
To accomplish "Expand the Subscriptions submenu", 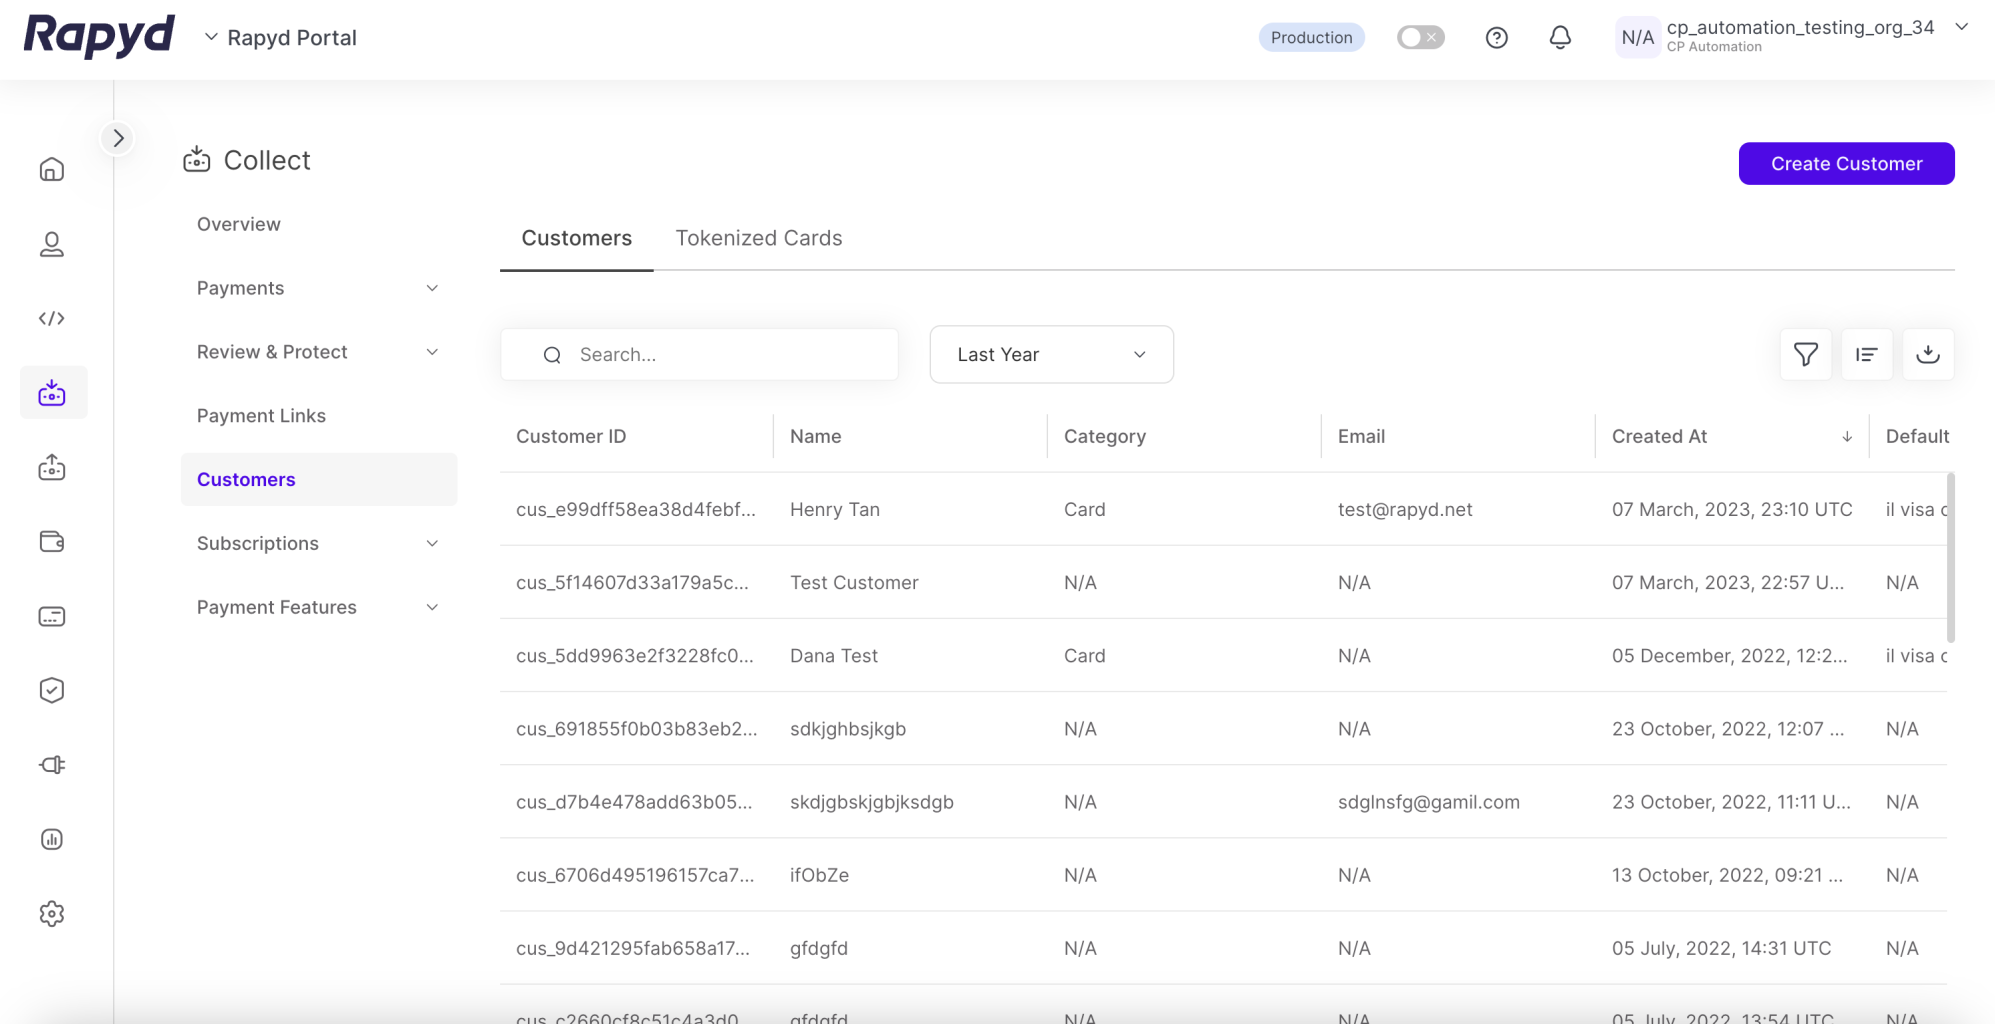I will [x=432, y=544].
